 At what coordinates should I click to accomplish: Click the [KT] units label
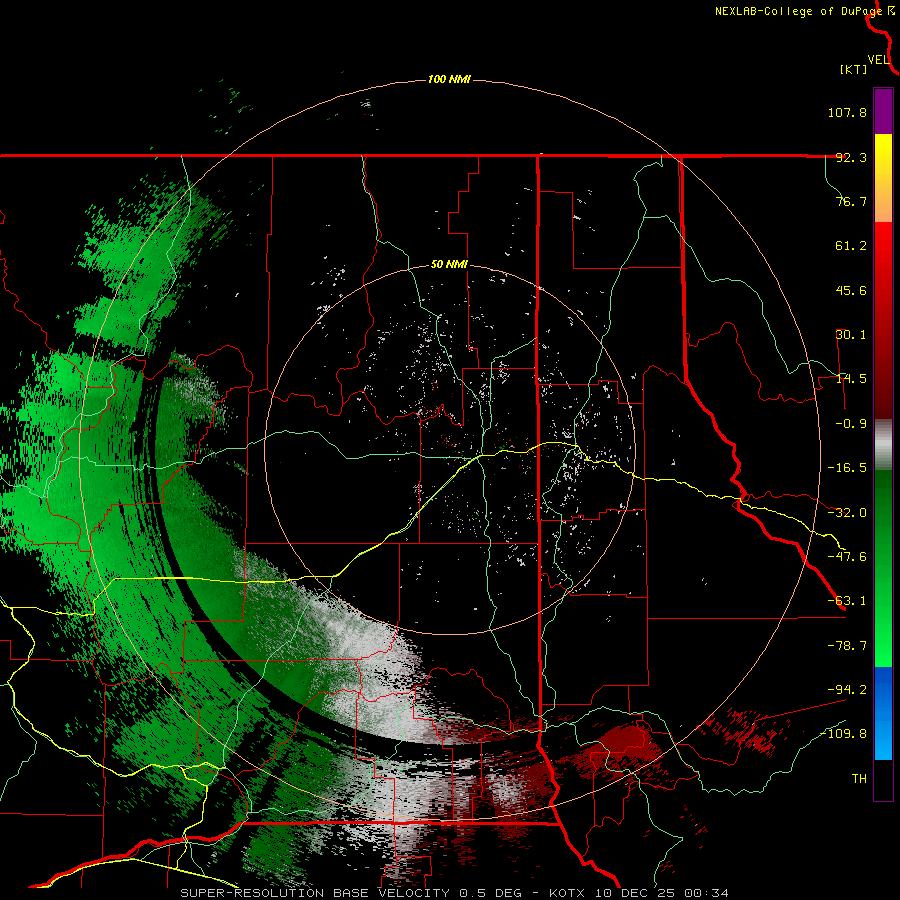[x=853, y=69]
